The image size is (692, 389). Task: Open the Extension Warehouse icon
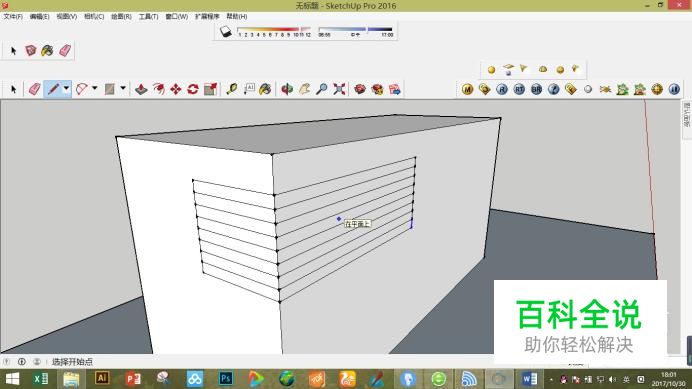(377, 89)
